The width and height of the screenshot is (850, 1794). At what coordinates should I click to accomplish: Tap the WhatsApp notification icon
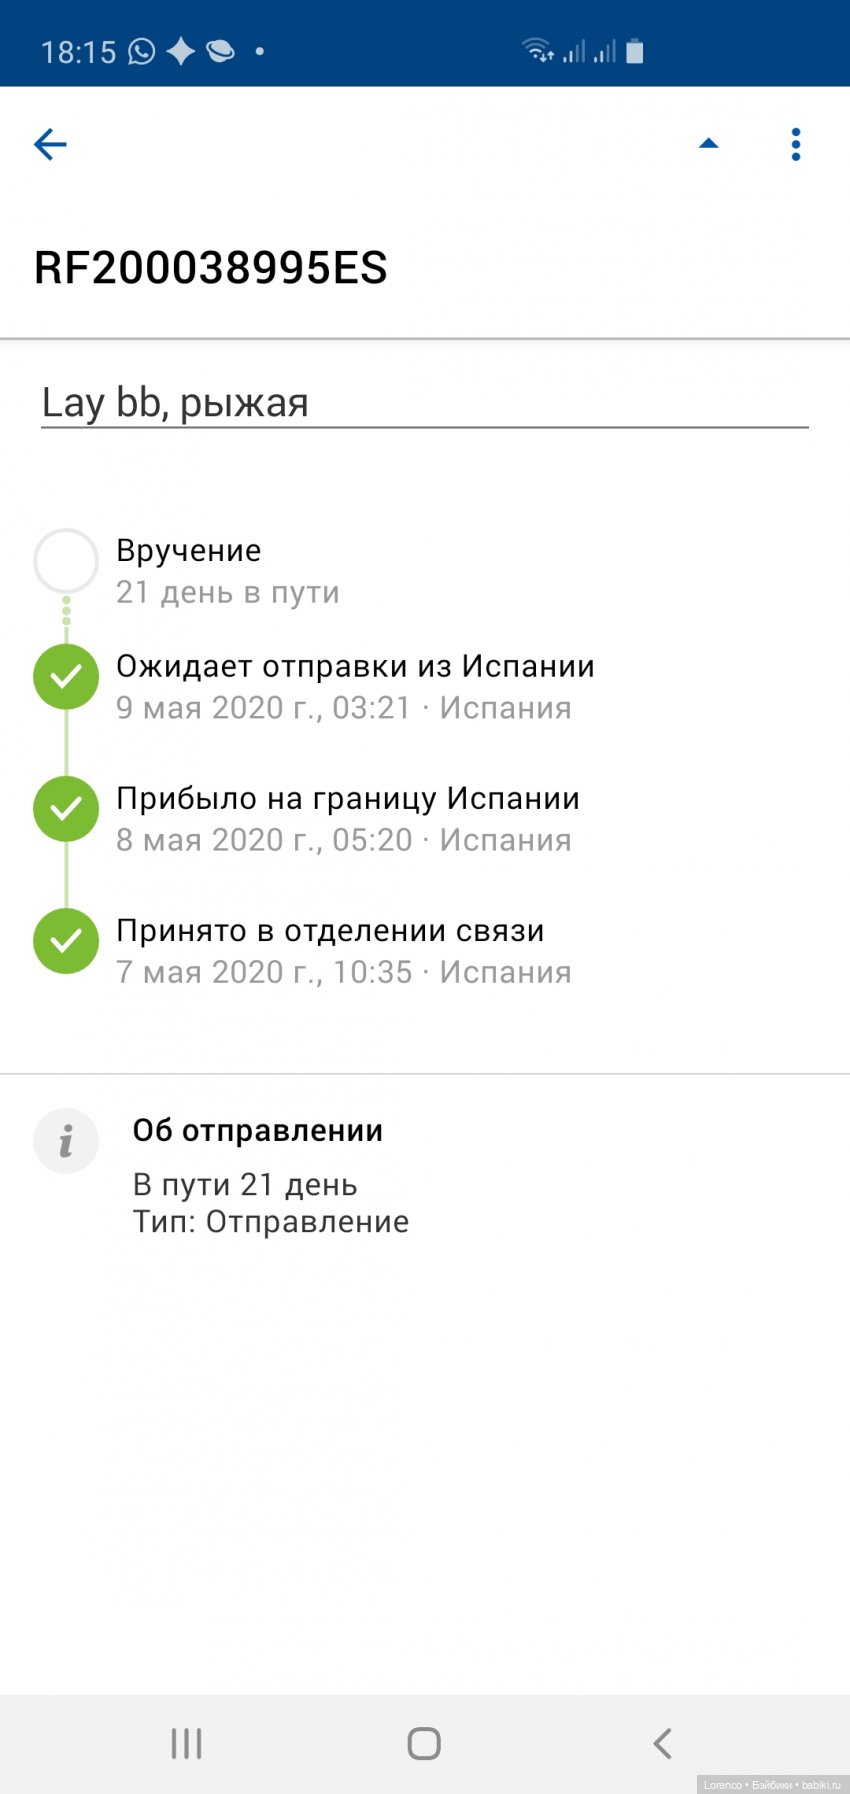(x=142, y=51)
